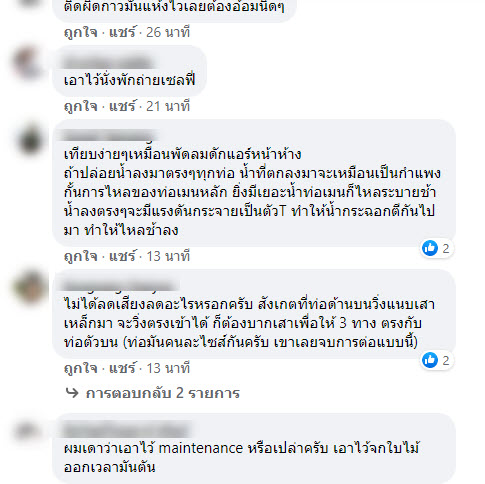The height and width of the screenshot is (484, 485).
Task: Open the 26 minutes timestamp link
Action: pyautogui.click(x=168, y=32)
